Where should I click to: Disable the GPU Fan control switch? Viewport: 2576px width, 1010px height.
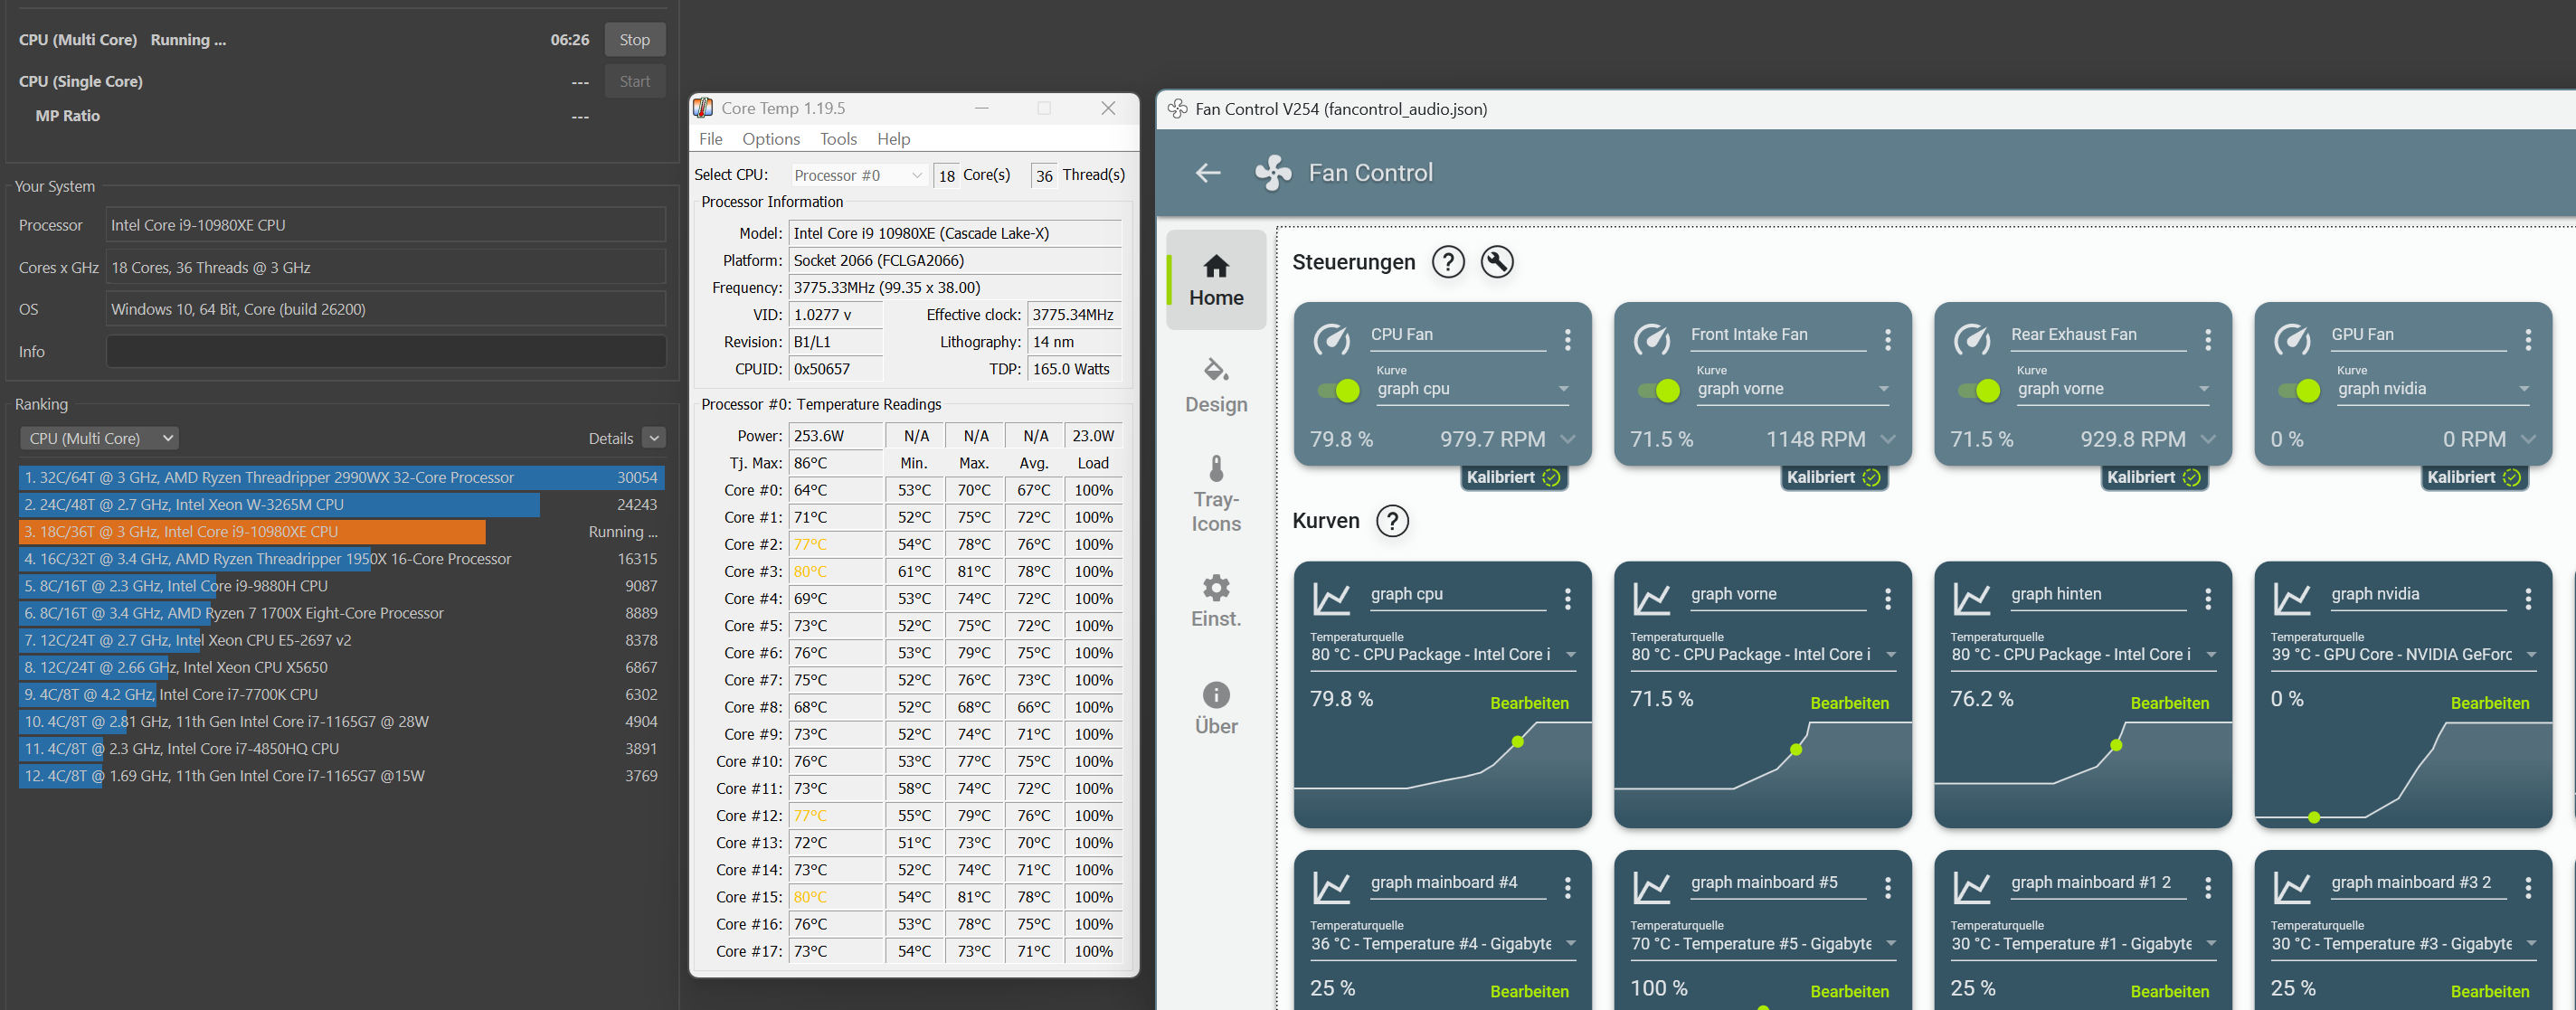[2298, 391]
